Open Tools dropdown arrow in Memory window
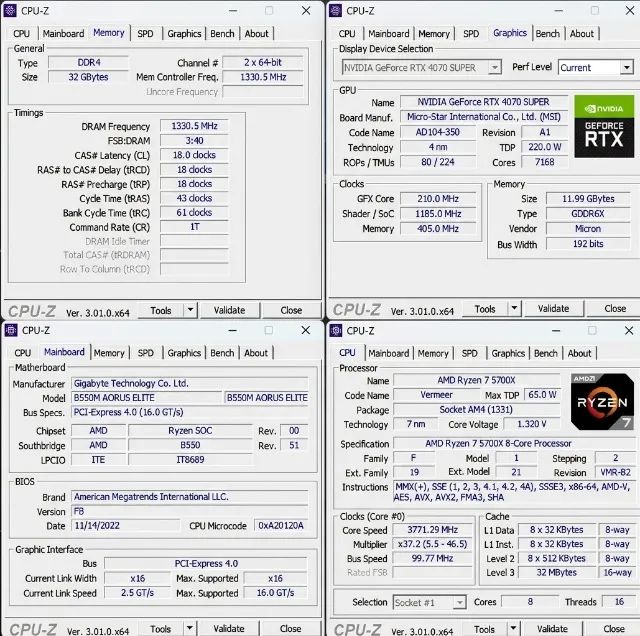 point(191,310)
